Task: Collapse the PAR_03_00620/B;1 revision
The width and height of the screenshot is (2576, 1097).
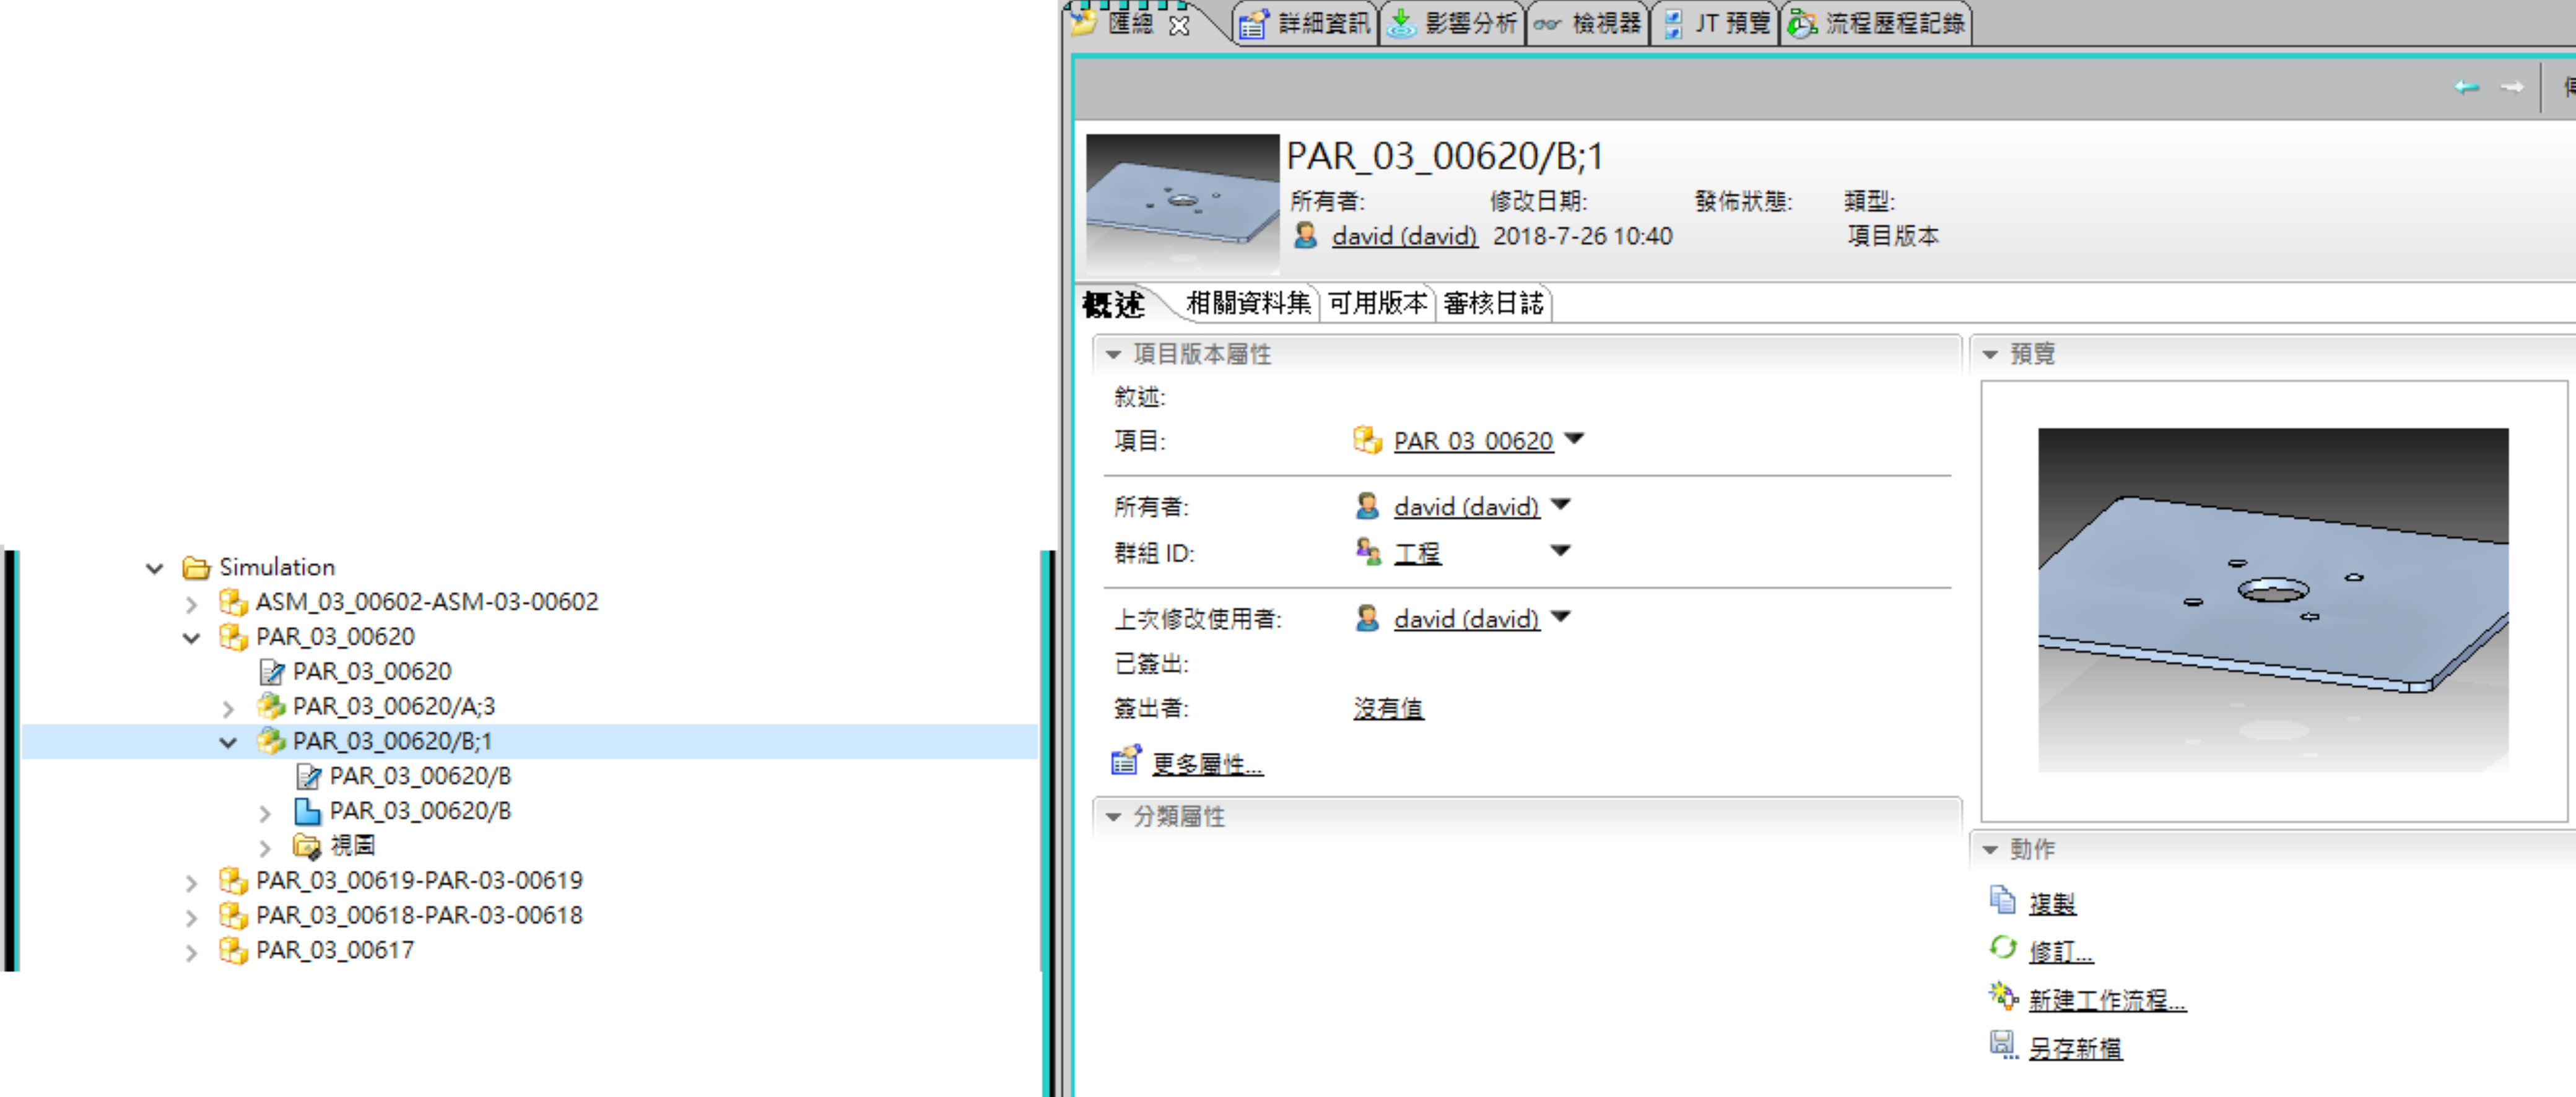Action: (229, 743)
